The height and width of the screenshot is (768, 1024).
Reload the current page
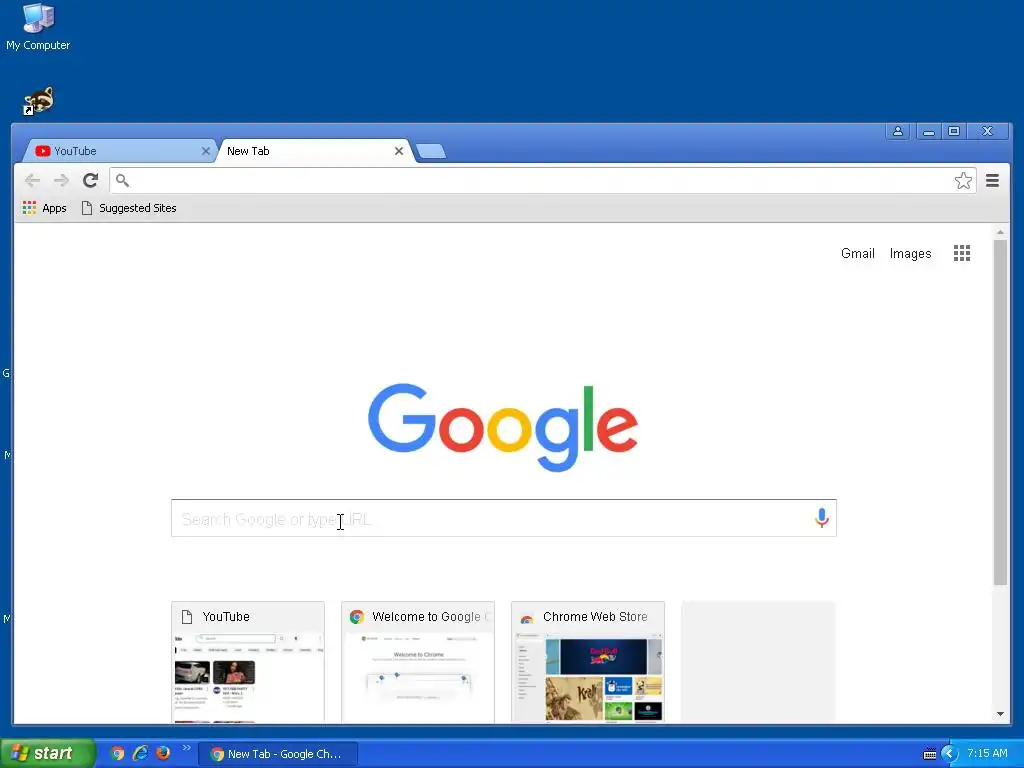tap(90, 180)
